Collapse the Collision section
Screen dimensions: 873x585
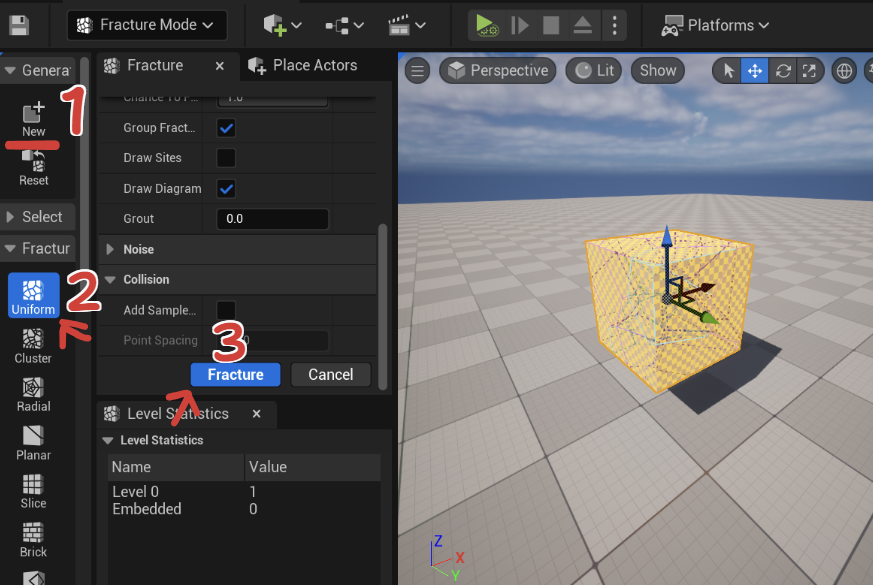point(110,279)
